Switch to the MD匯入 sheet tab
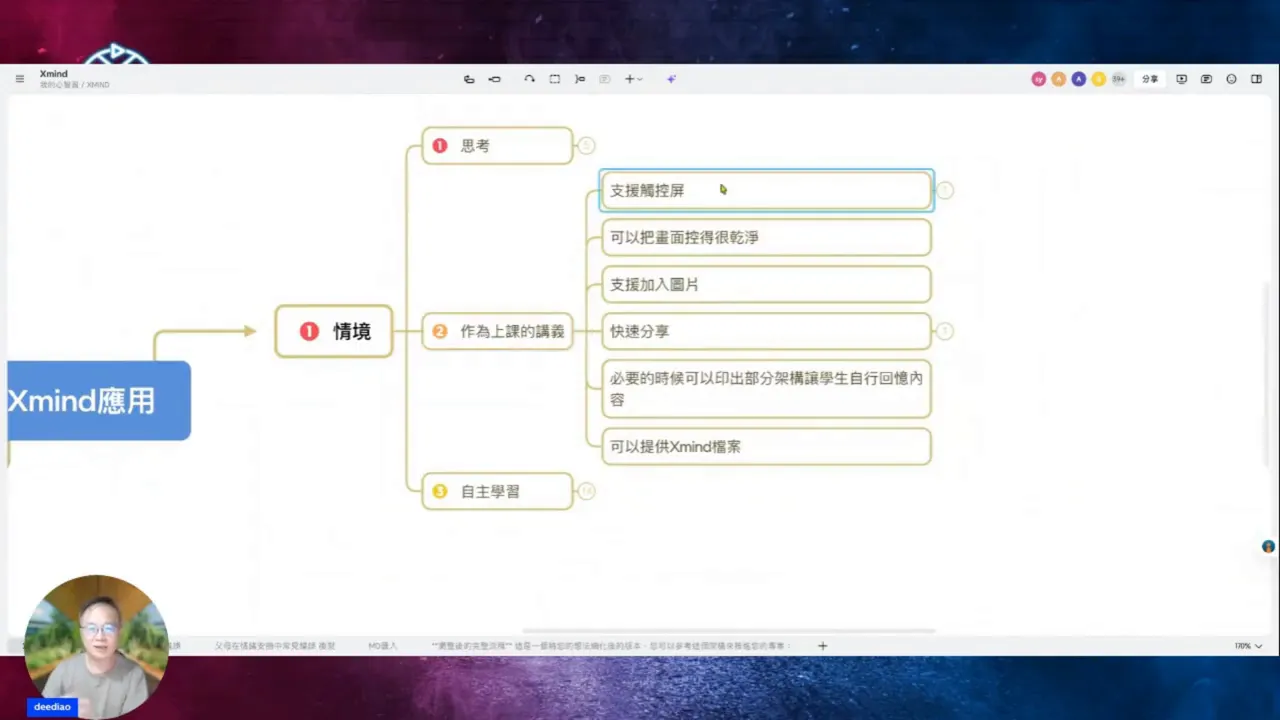The image size is (1280, 720). [383, 646]
